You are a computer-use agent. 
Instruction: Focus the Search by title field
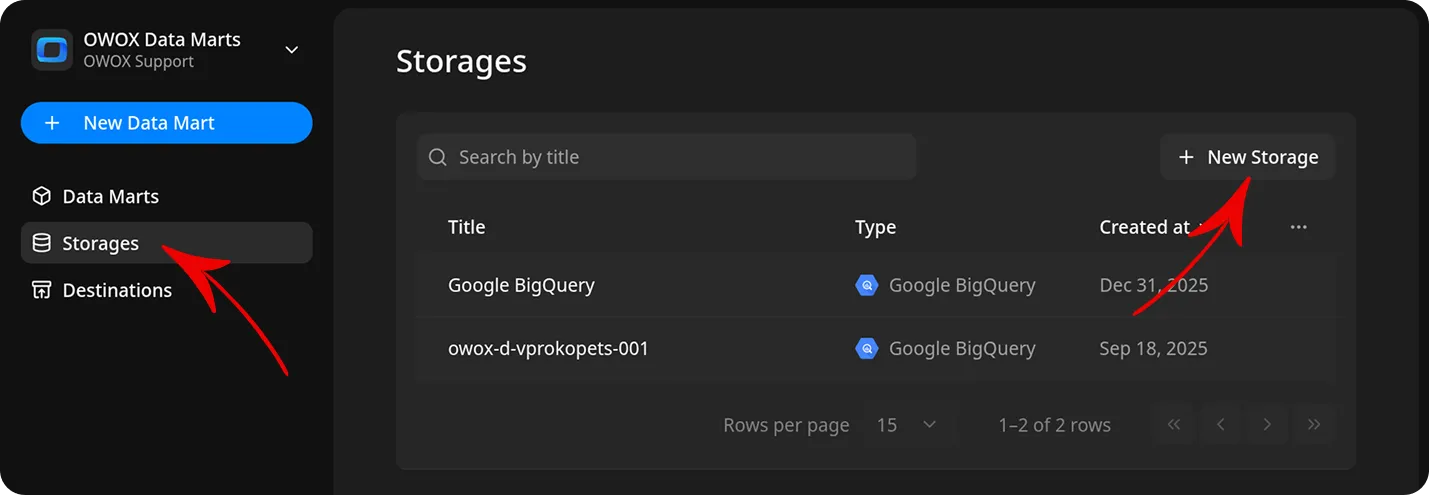click(667, 157)
